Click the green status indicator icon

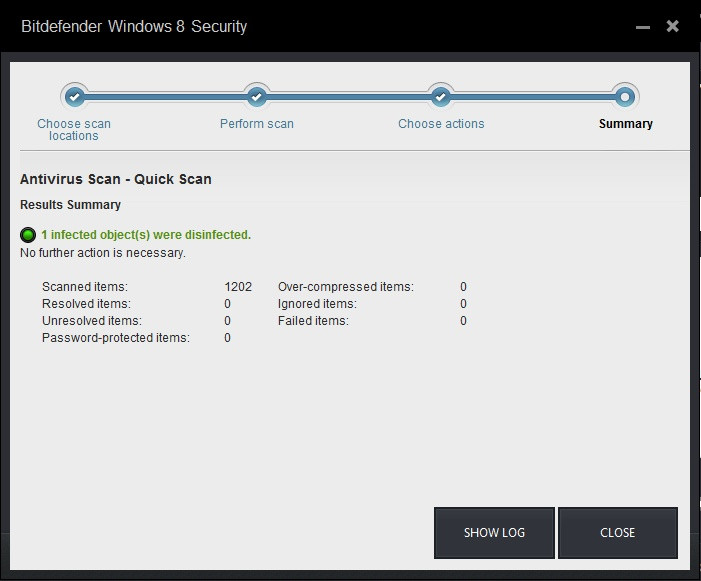point(28,235)
